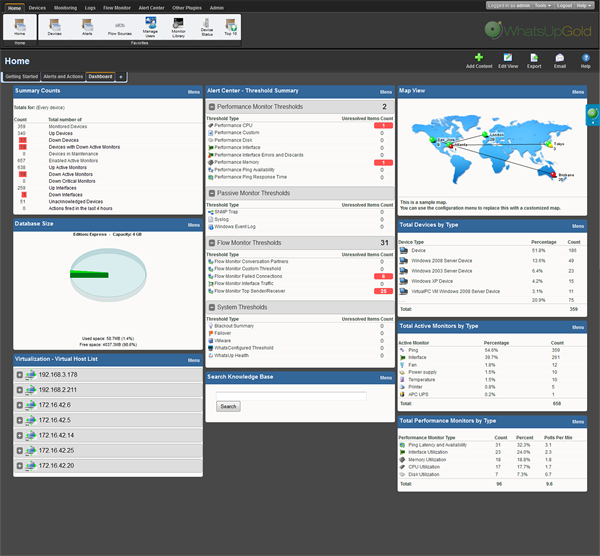Image resolution: width=600 pixels, height=556 pixels.
Task: Open the Edit View icon
Action: click(x=508, y=57)
